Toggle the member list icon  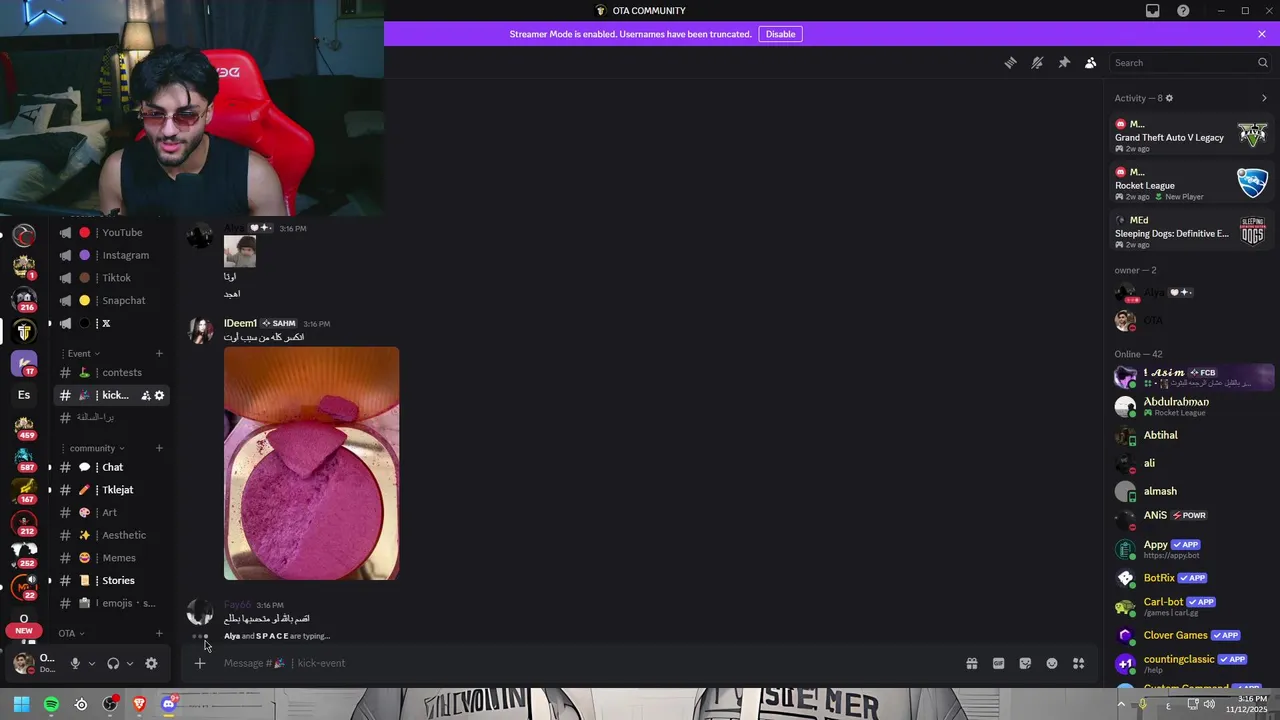(x=1091, y=63)
